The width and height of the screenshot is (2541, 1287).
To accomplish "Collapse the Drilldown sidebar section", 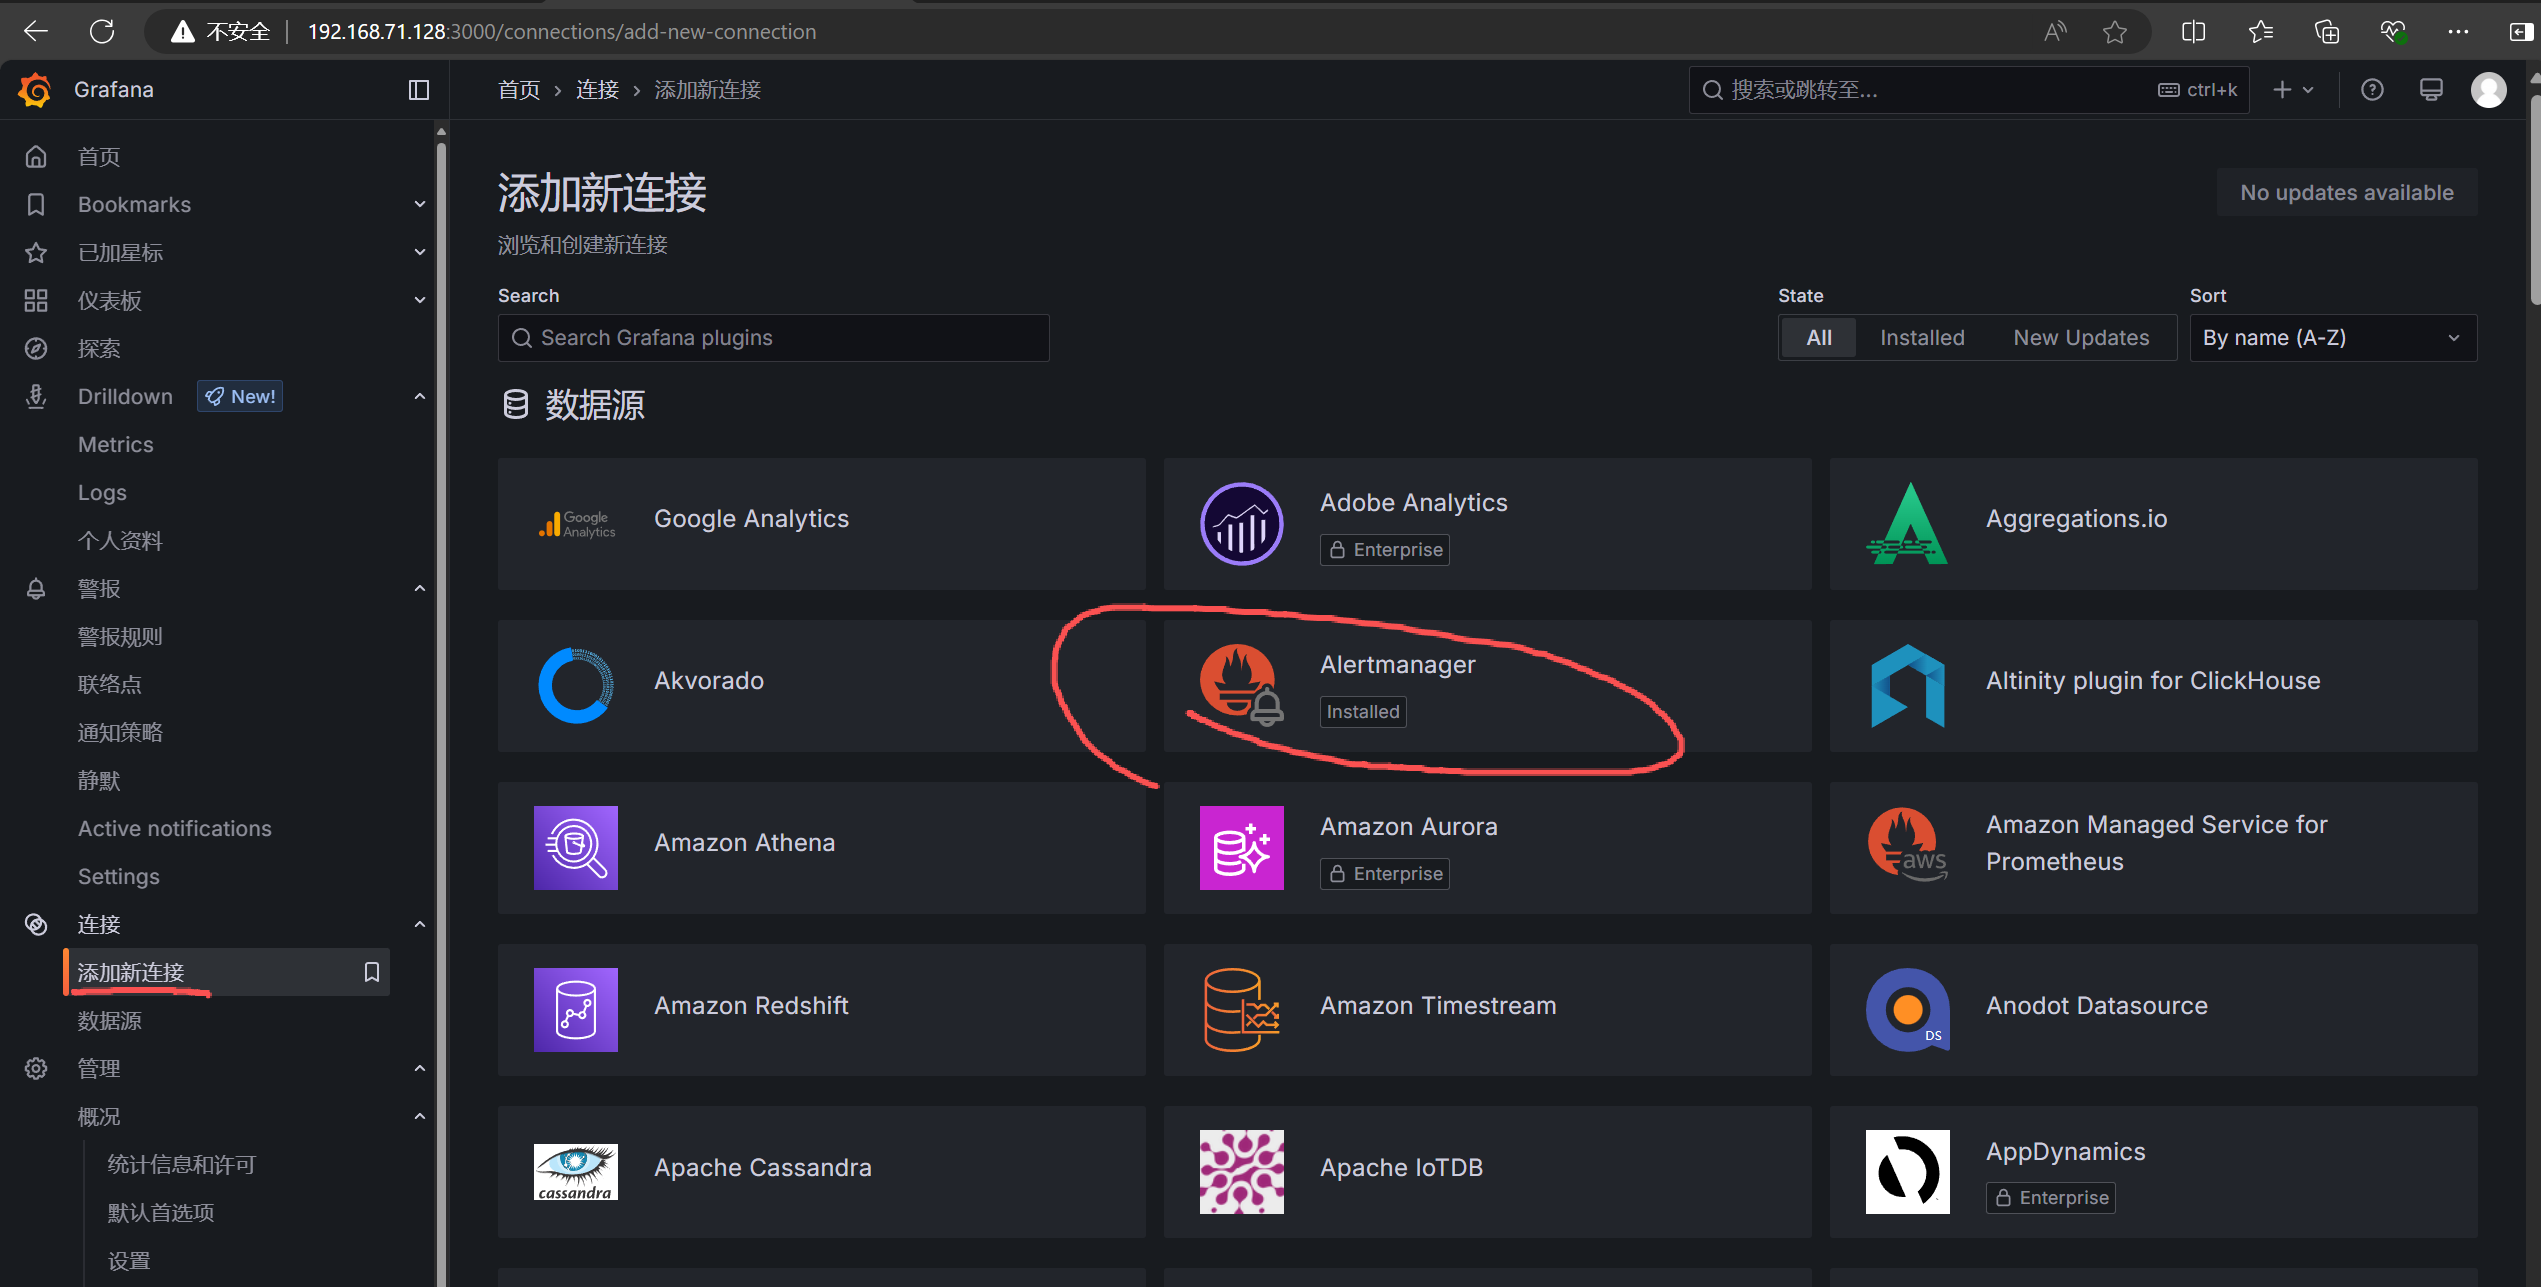I will [420, 396].
